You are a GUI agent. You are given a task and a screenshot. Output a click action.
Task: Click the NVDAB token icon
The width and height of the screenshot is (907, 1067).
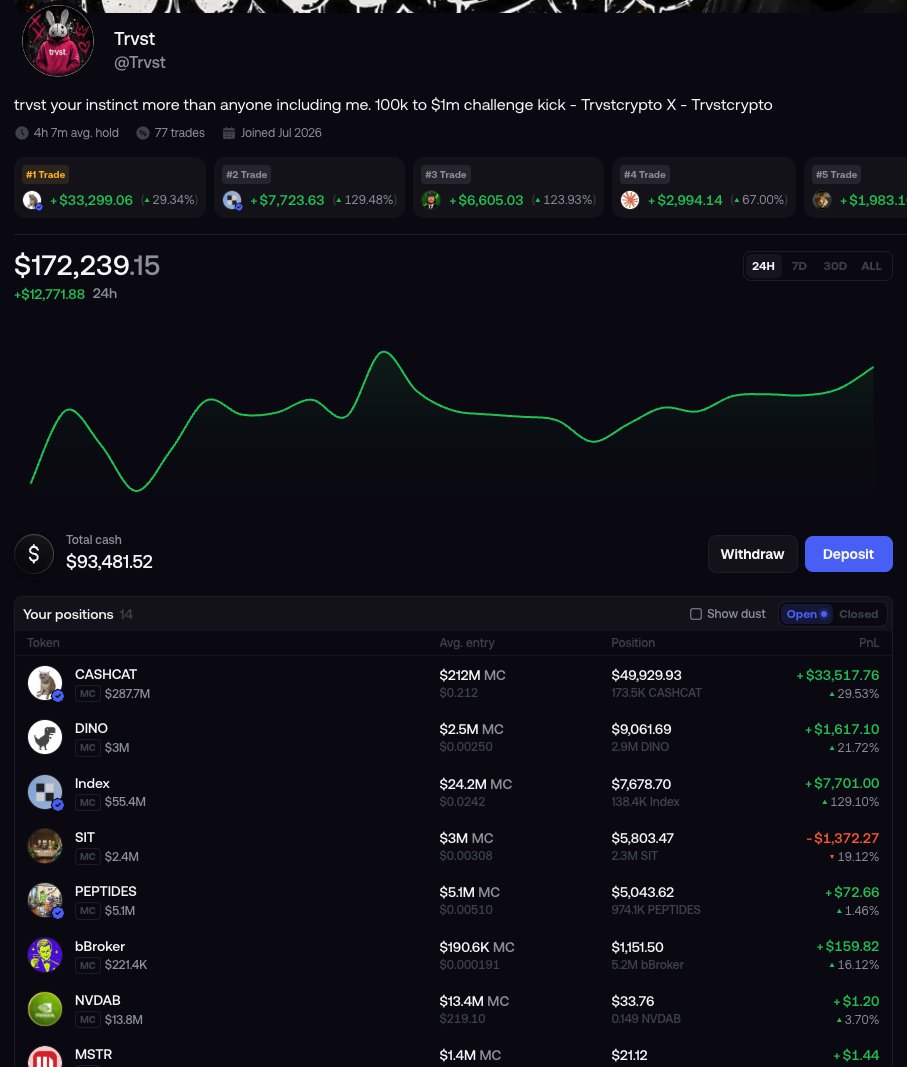(x=45, y=1009)
